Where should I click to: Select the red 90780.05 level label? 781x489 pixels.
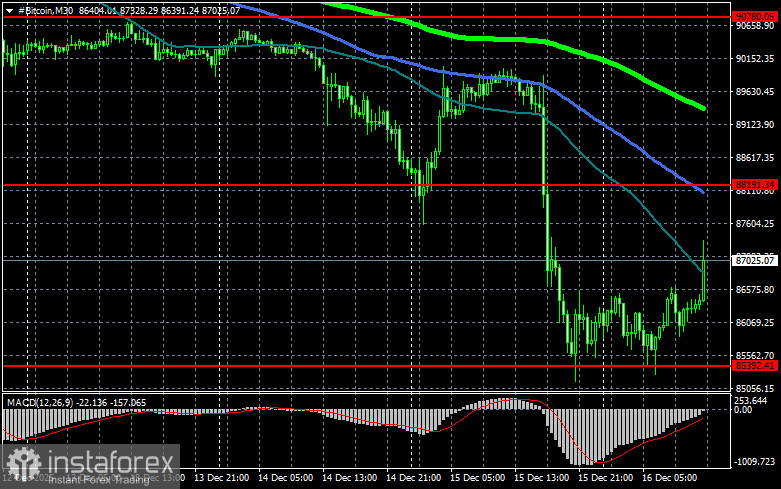click(755, 16)
